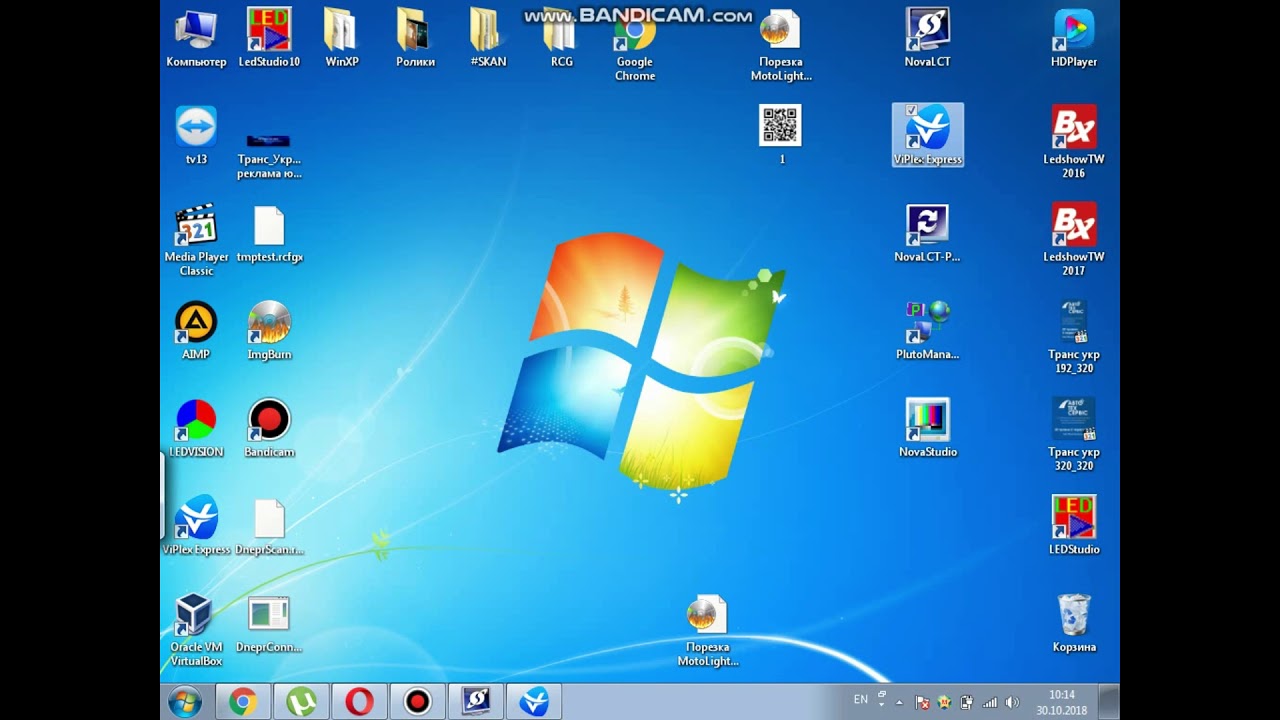
Task: Click the LEDVISION desktop shortcut
Action: click(196, 428)
